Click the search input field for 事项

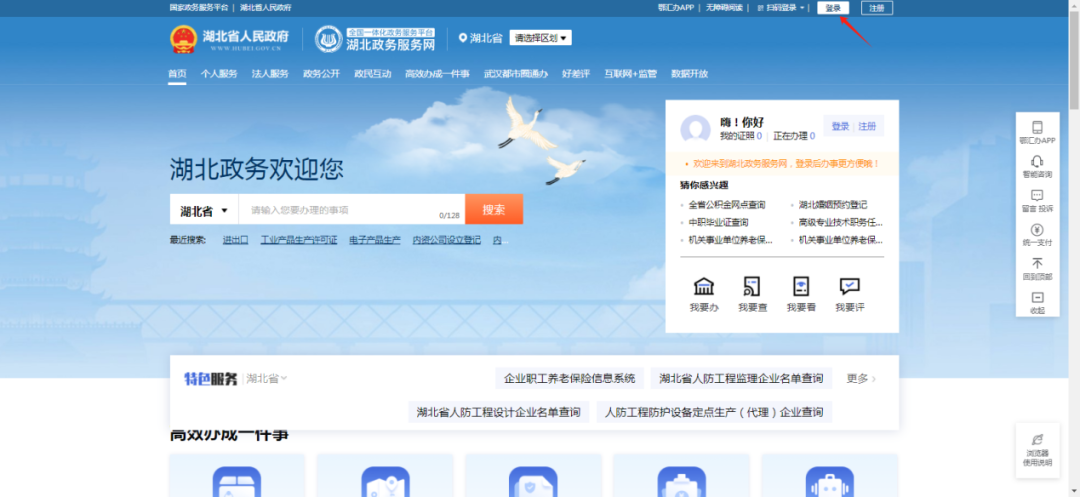point(340,210)
